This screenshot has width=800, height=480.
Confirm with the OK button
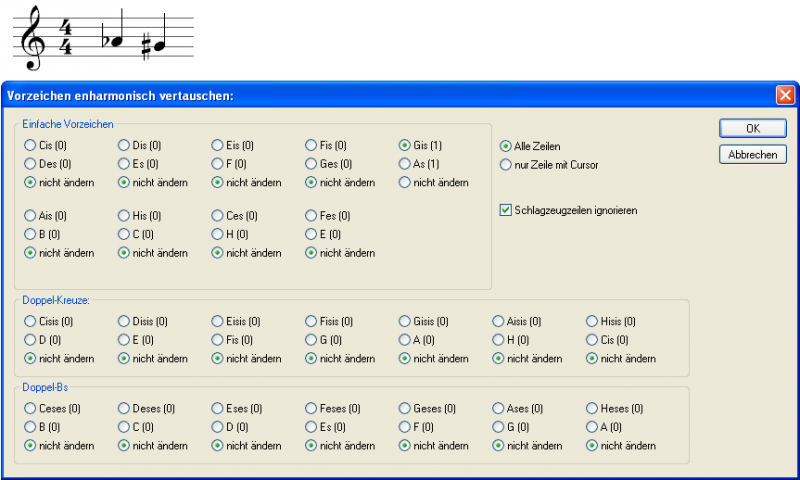pos(752,128)
